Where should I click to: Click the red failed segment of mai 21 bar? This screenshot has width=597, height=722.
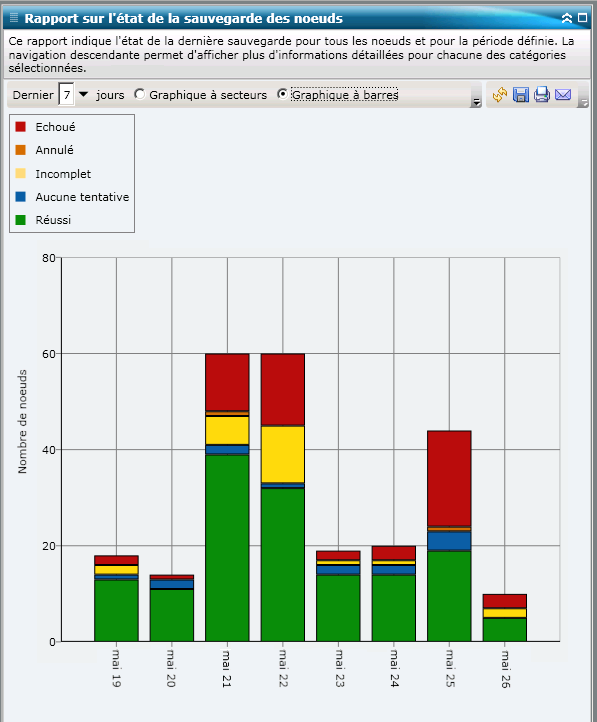tap(227, 382)
